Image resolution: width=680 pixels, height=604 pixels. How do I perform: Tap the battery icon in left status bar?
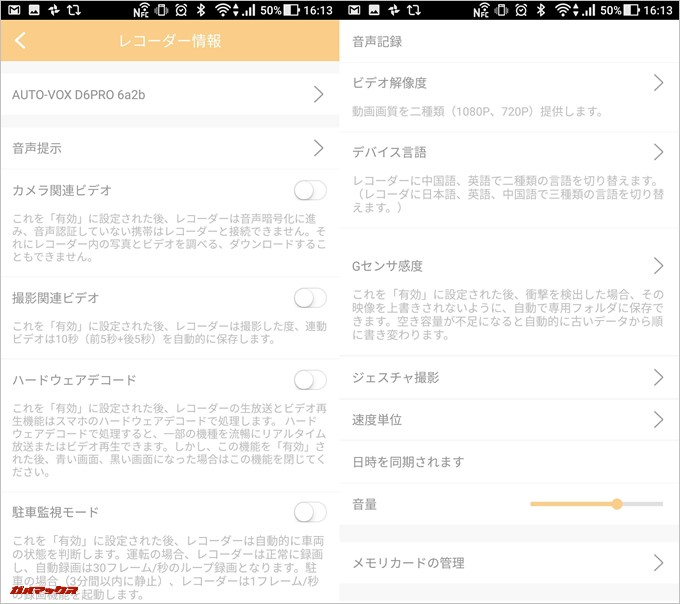click(291, 10)
